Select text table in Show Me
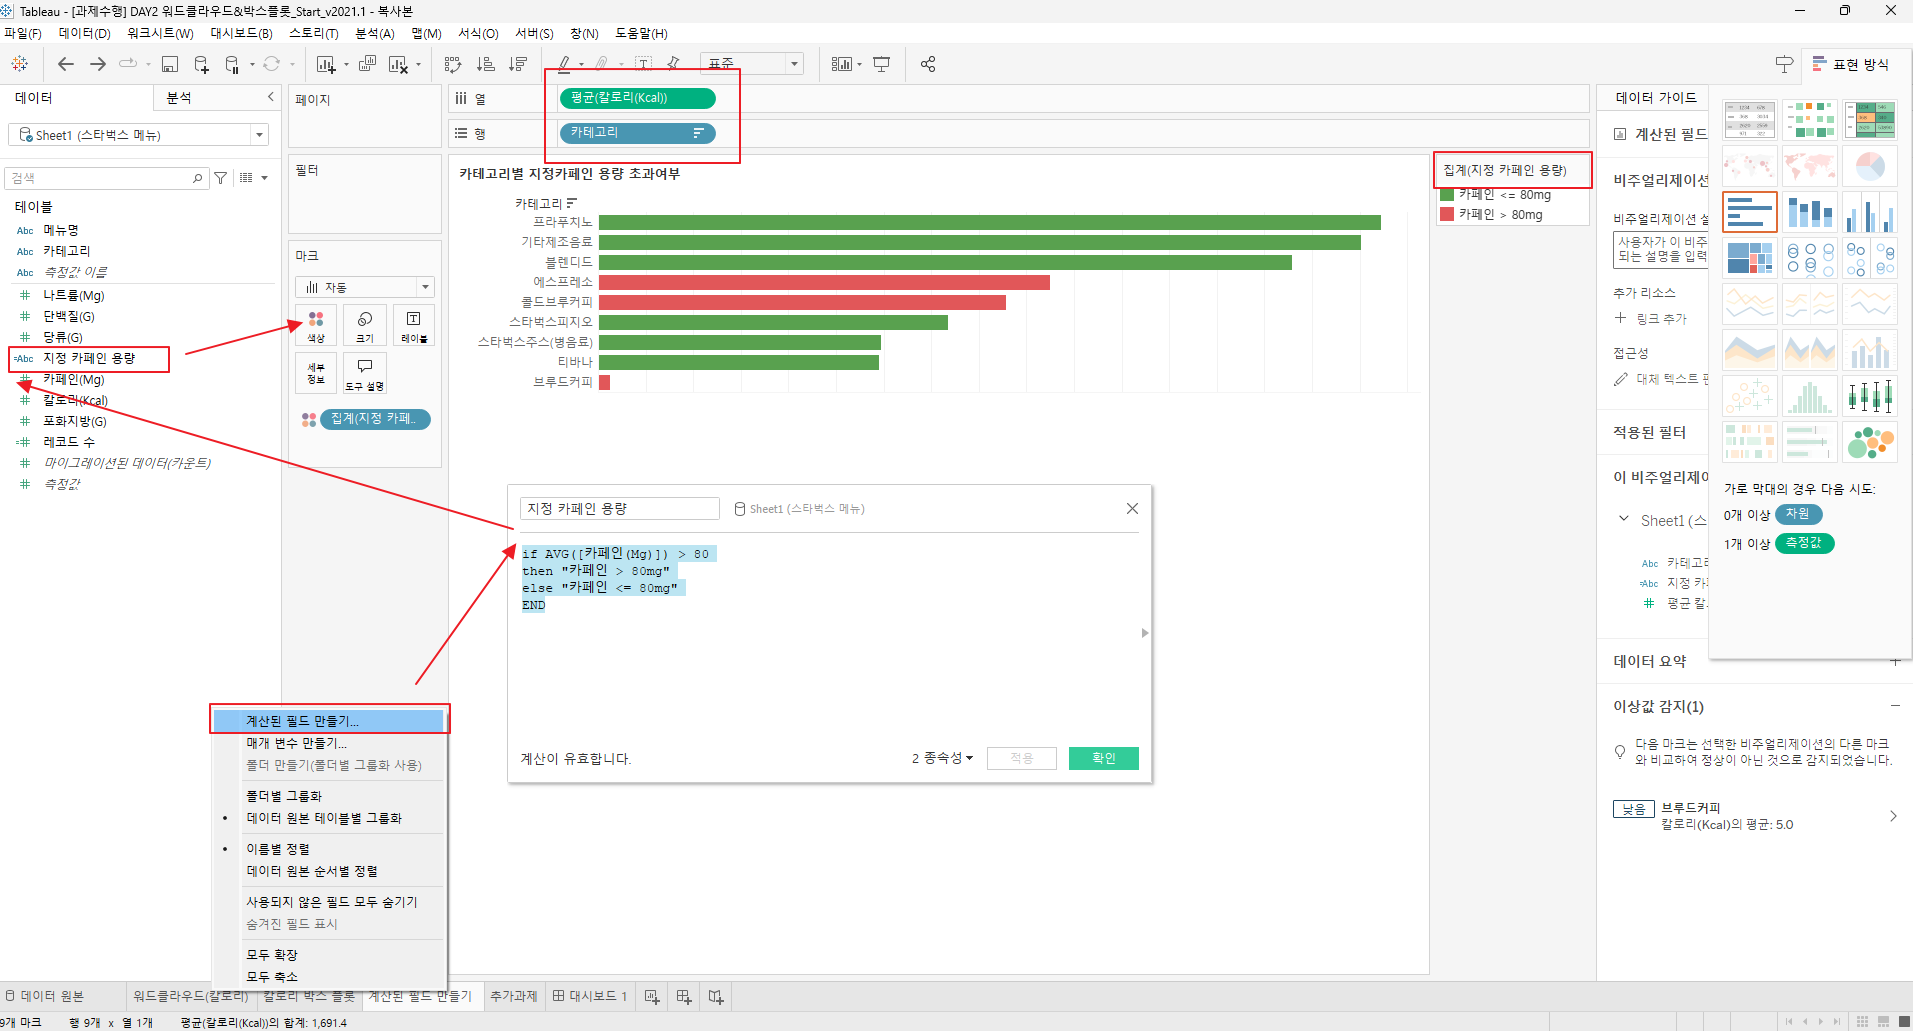 (x=1750, y=120)
